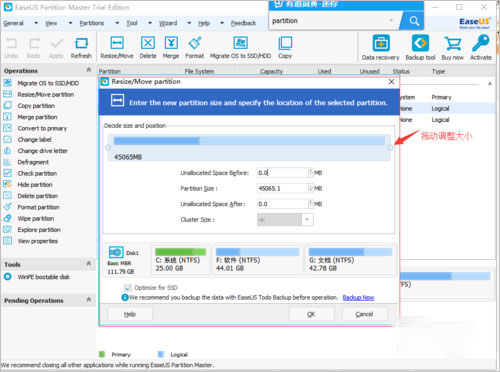Follow the Backup Now link
The height and width of the screenshot is (372, 500).
coord(358,297)
